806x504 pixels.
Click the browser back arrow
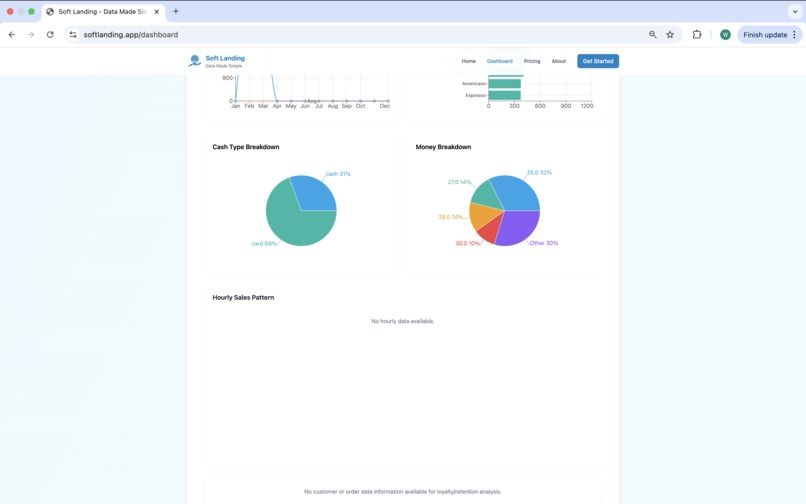[12, 34]
